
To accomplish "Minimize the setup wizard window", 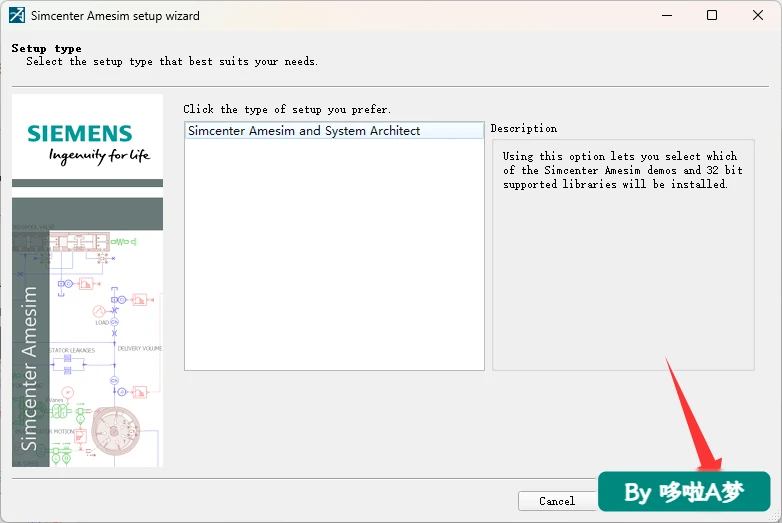I will (x=667, y=15).
